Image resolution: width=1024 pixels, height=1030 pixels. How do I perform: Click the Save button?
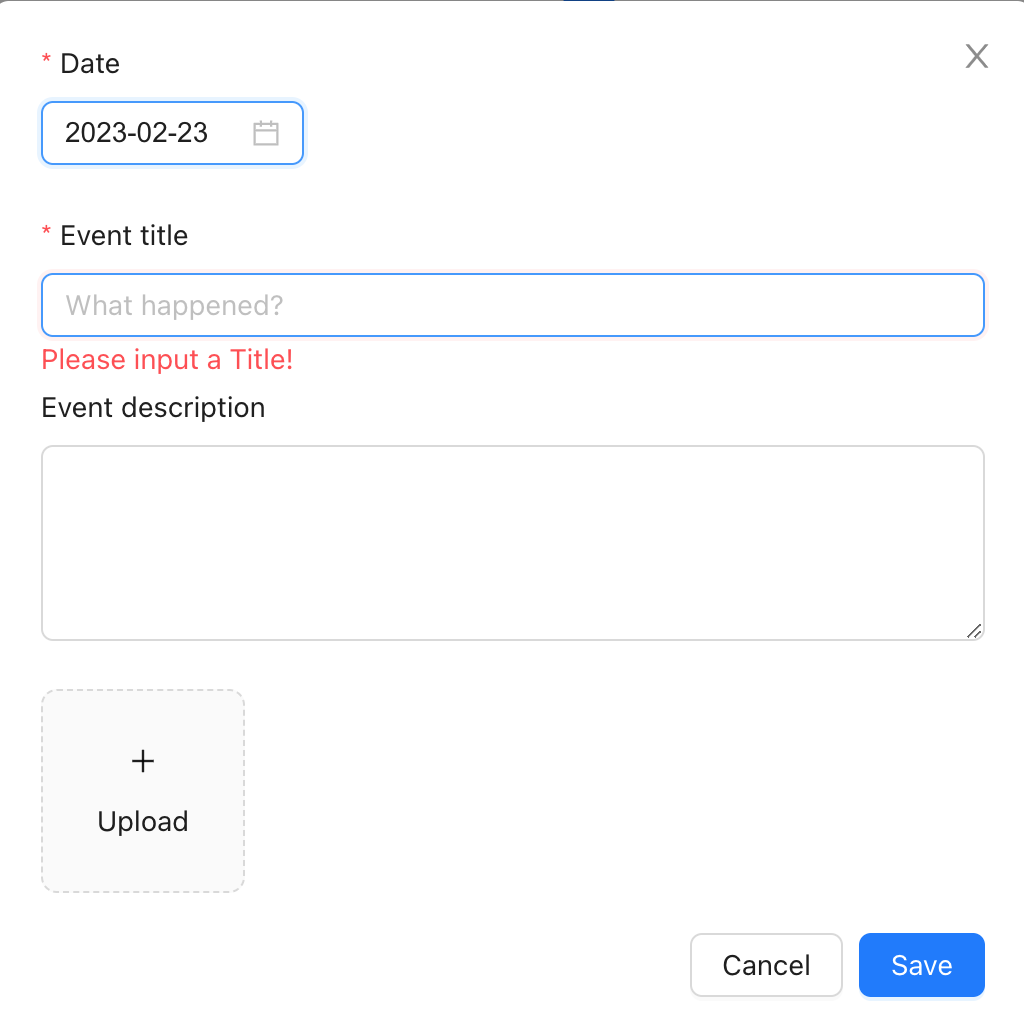tap(921, 964)
